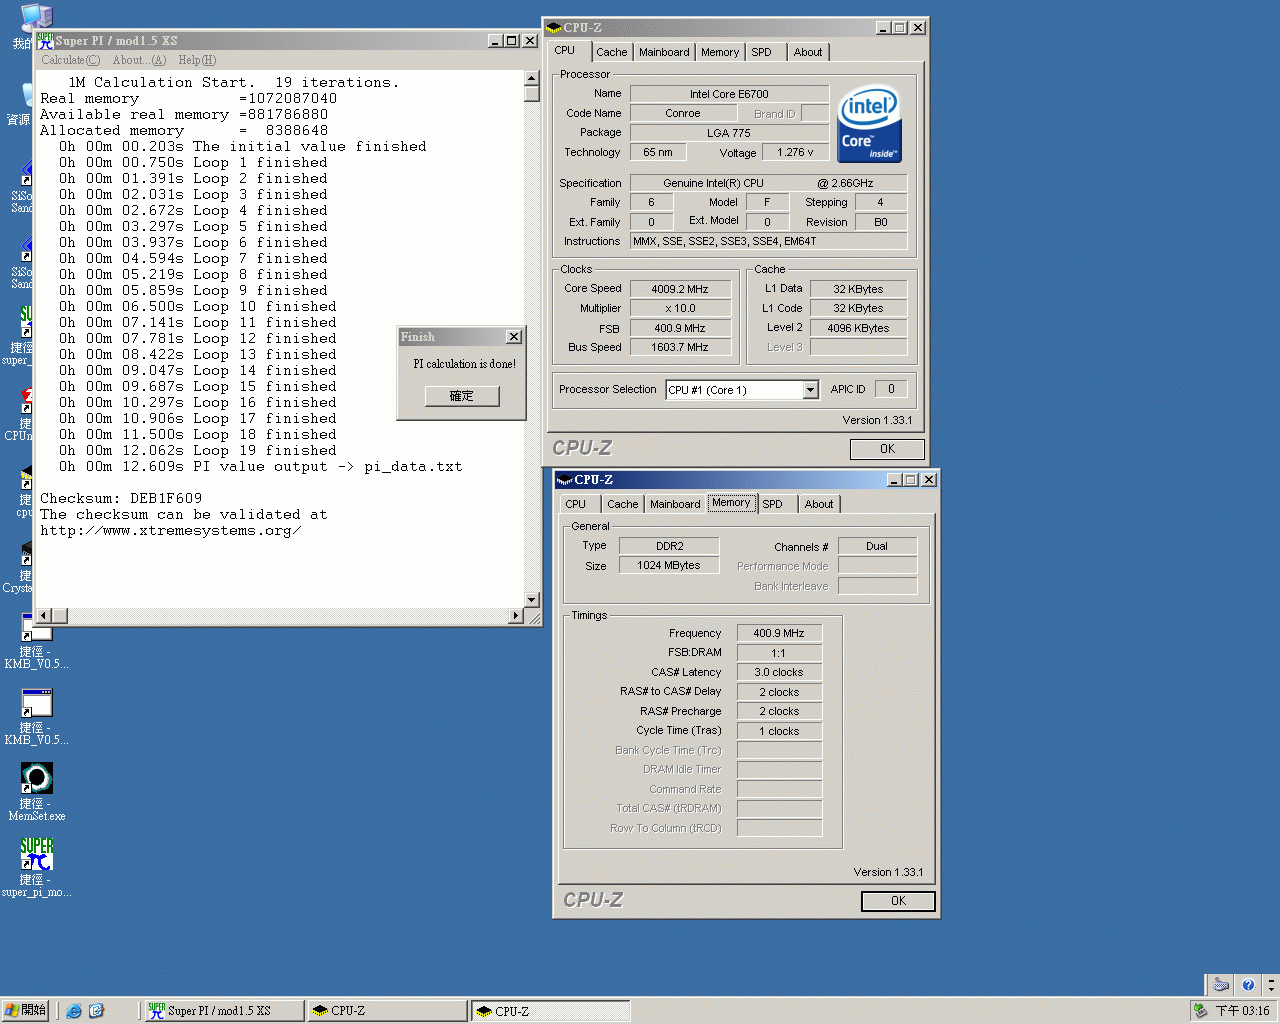Open the Calculate menu in Super PI
1280x1024 pixels.
click(x=70, y=60)
